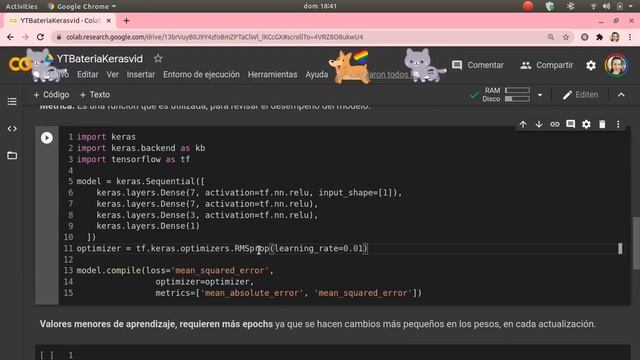This screenshot has width=640, height=360.
Task: Open the system clock dom 18:41
Action: (x=320, y=6)
